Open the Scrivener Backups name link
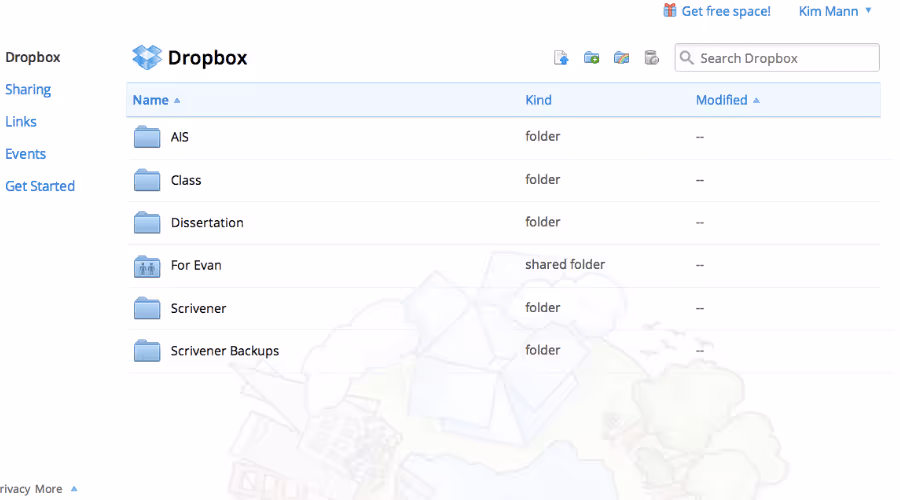Screen dimensions: 900x500 point(225,351)
